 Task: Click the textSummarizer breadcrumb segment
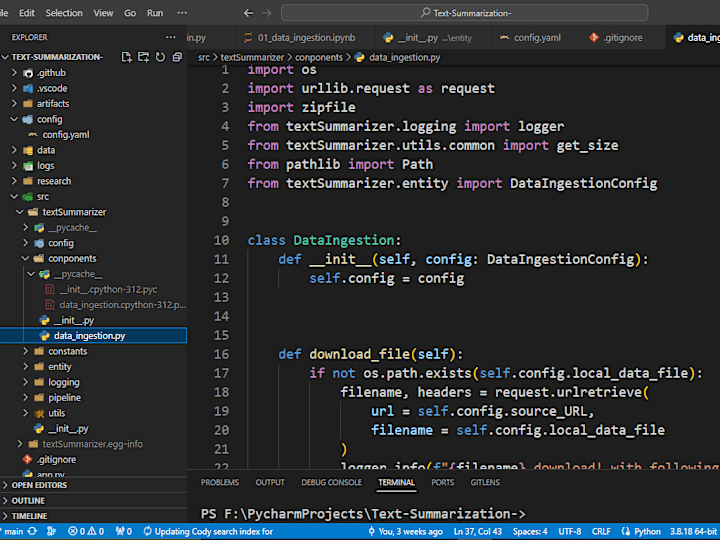tap(252, 57)
